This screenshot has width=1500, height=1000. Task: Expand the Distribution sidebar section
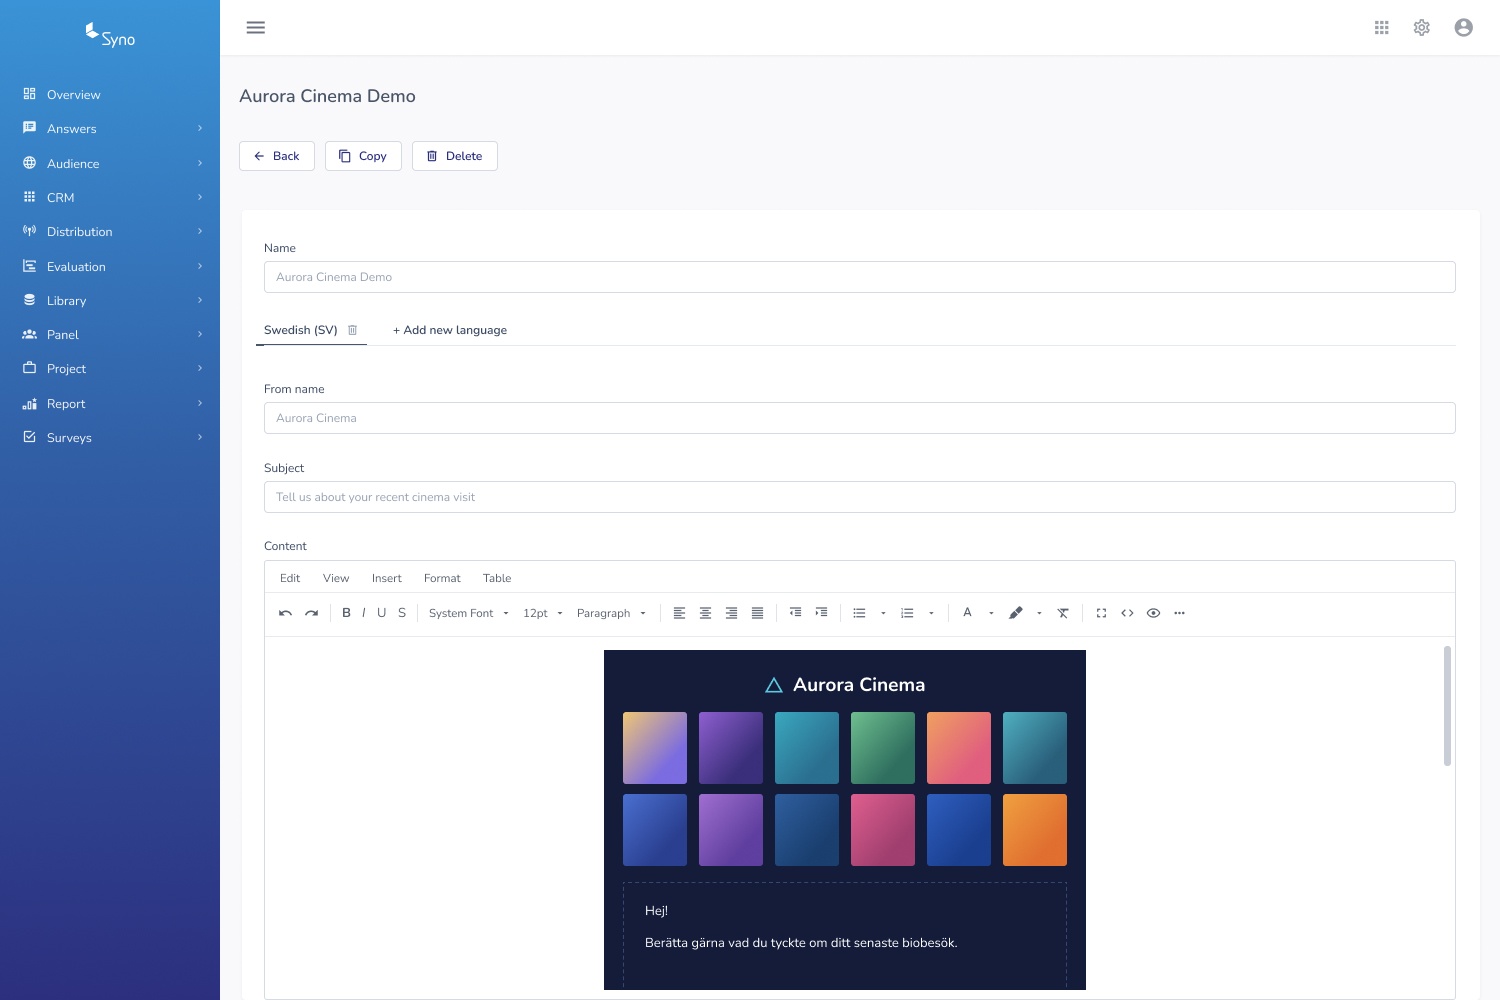[x=110, y=232]
